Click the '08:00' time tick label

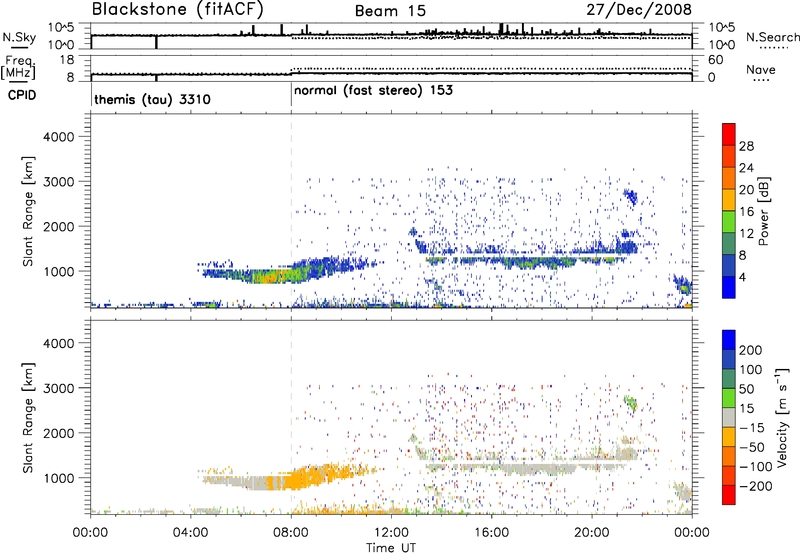point(291,533)
